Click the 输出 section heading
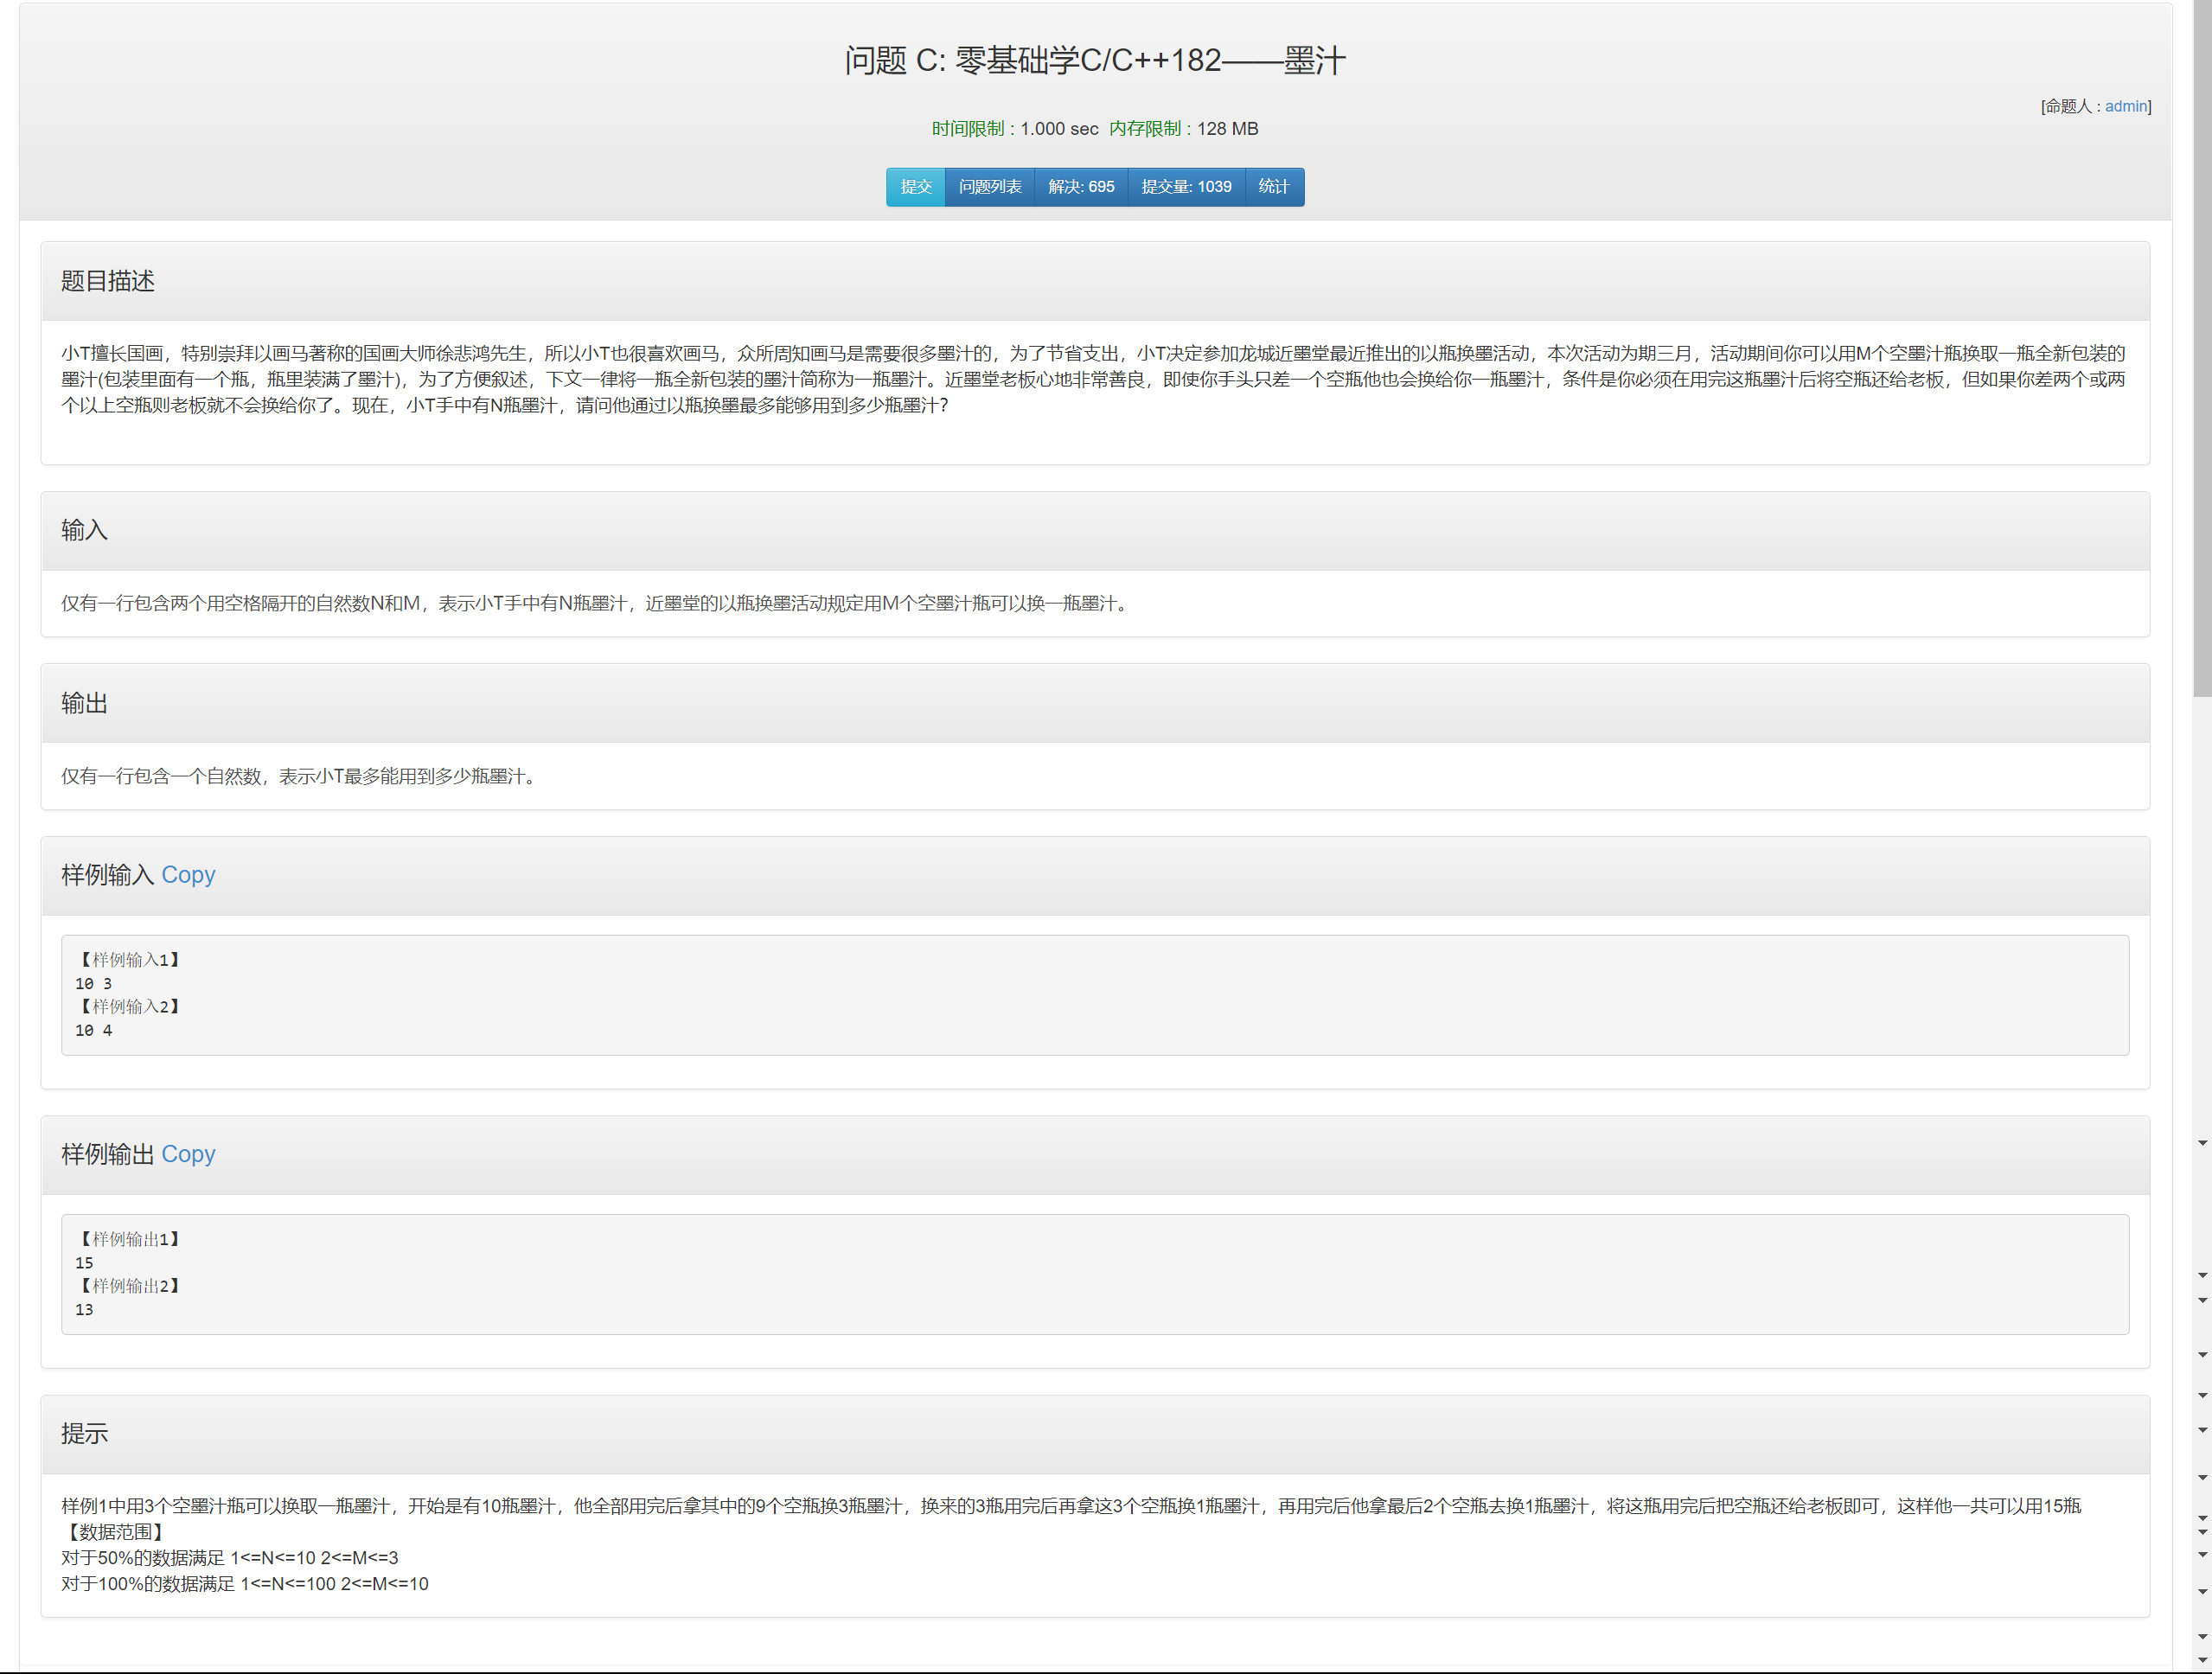The width and height of the screenshot is (2212, 1674). coord(85,703)
